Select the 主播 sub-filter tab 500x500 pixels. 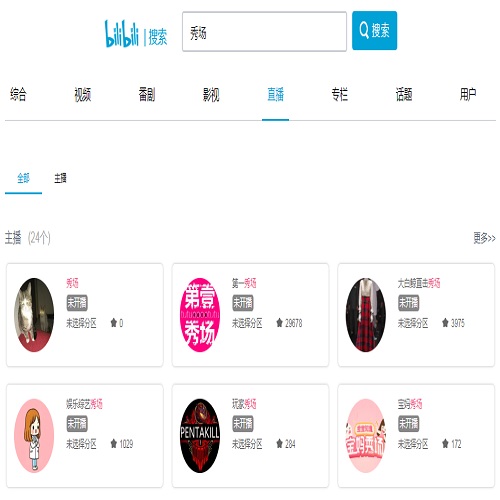click(60, 178)
